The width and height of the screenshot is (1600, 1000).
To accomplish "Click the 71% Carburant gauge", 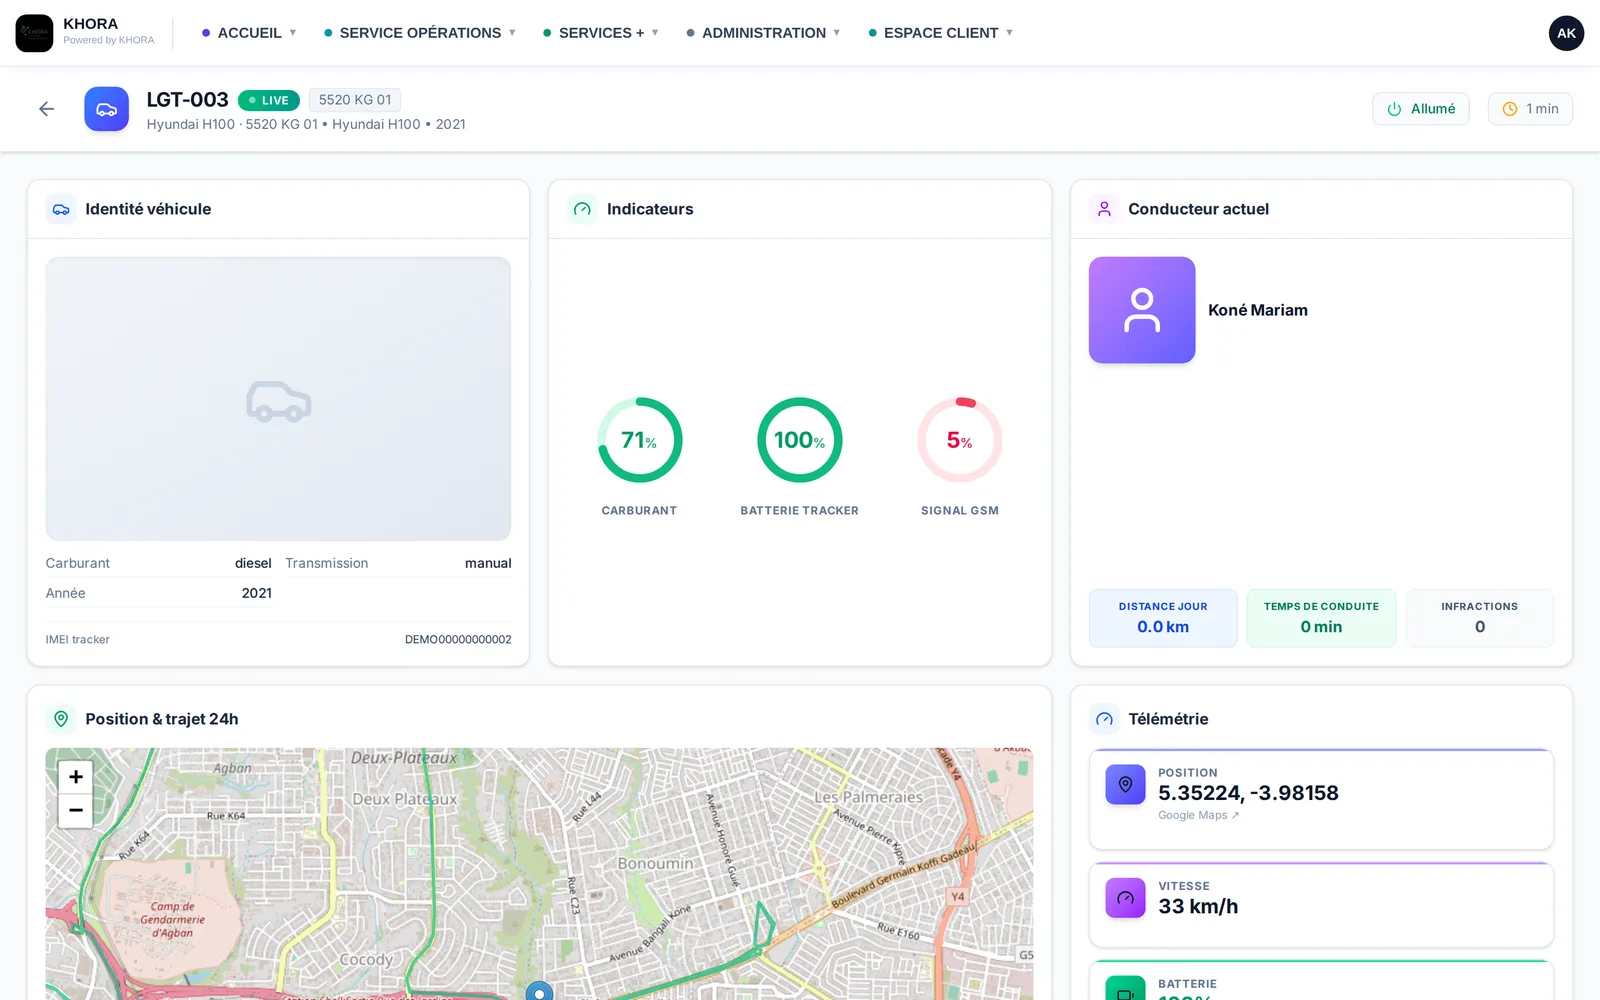I will pyautogui.click(x=640, y=440).
